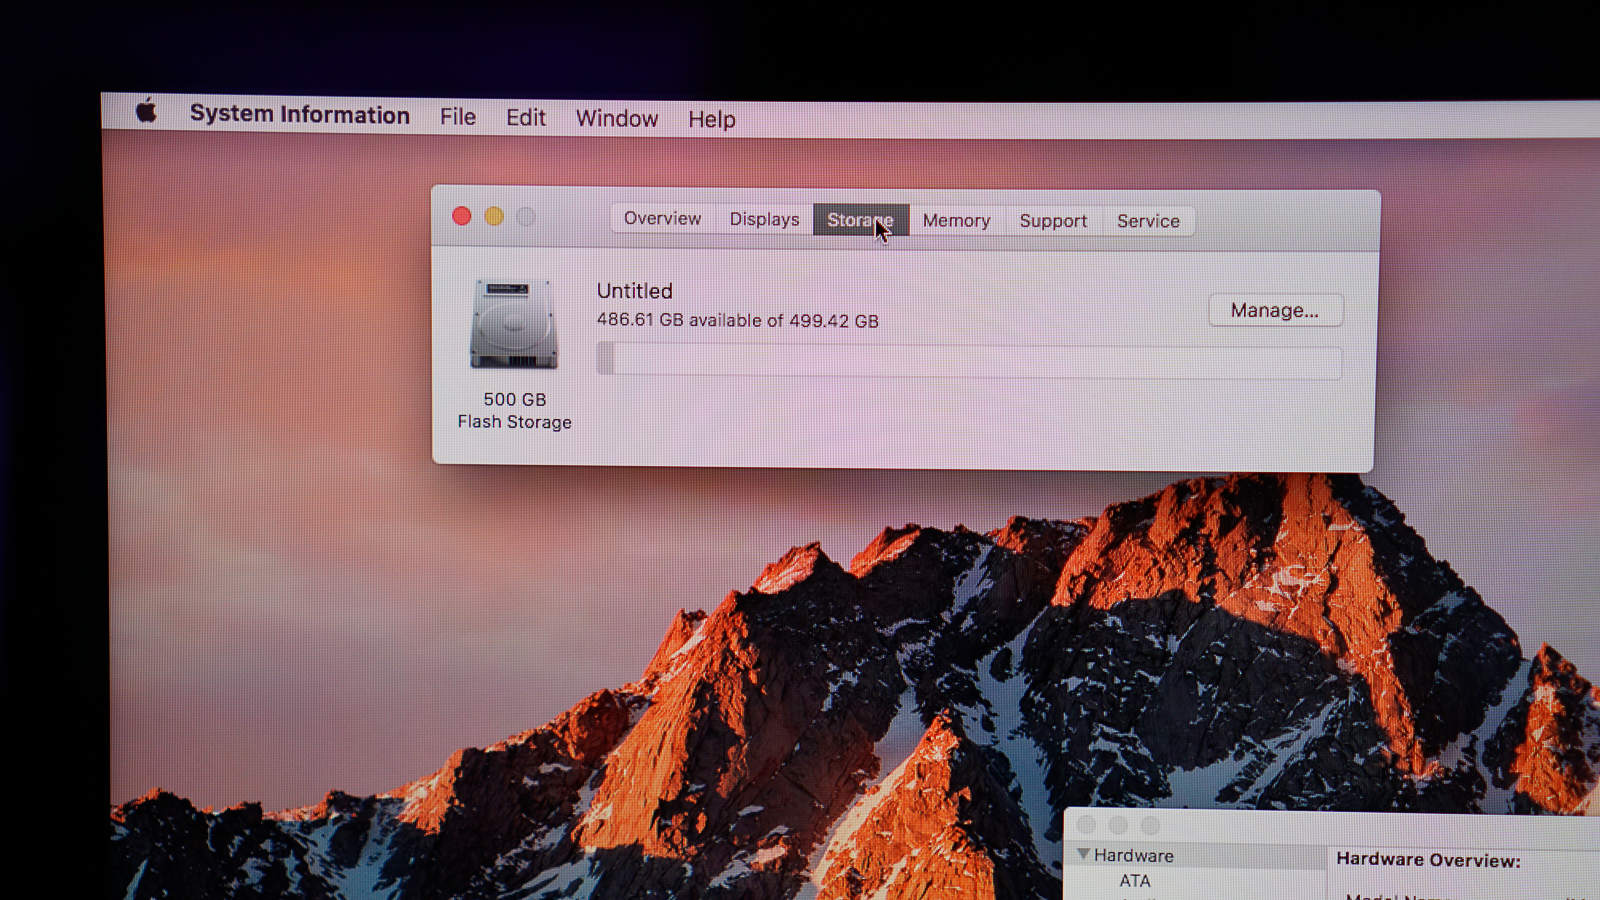This screenshot has height=900, width=1600.
Task: Click the flash storage drive icon
Action: coord(514,324)
